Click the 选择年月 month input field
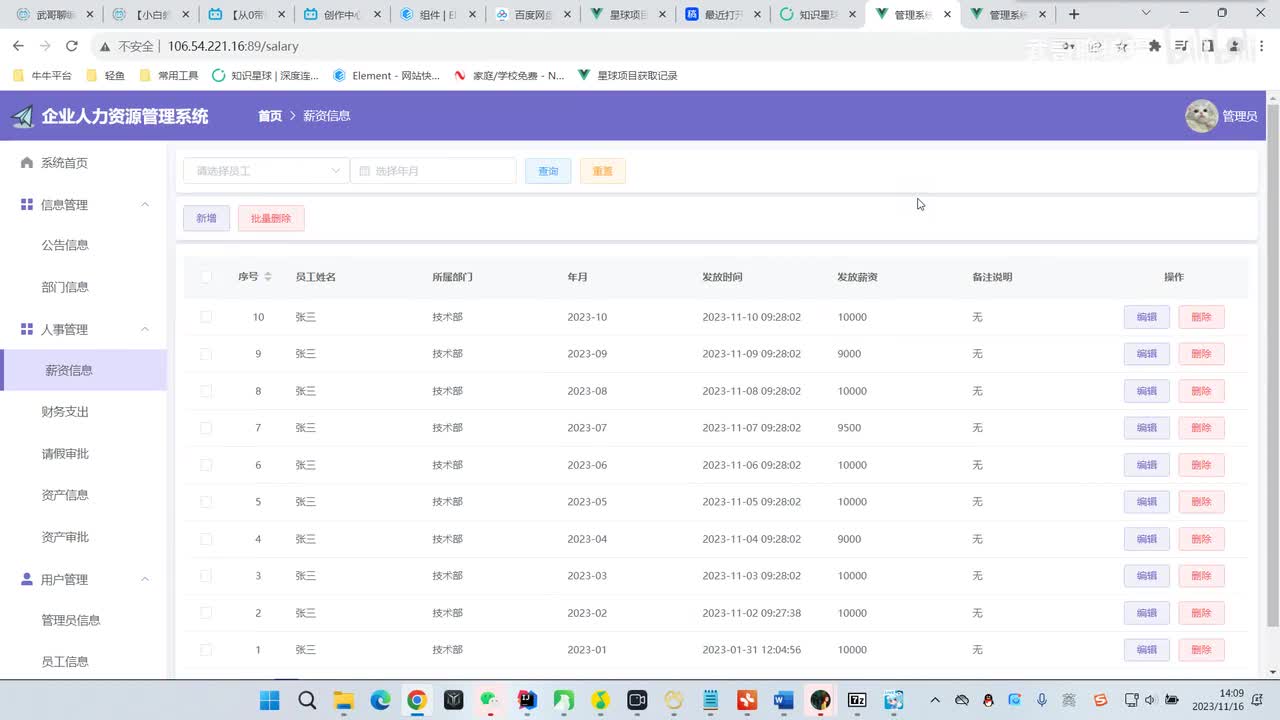1280x720 pixels. 433,171
